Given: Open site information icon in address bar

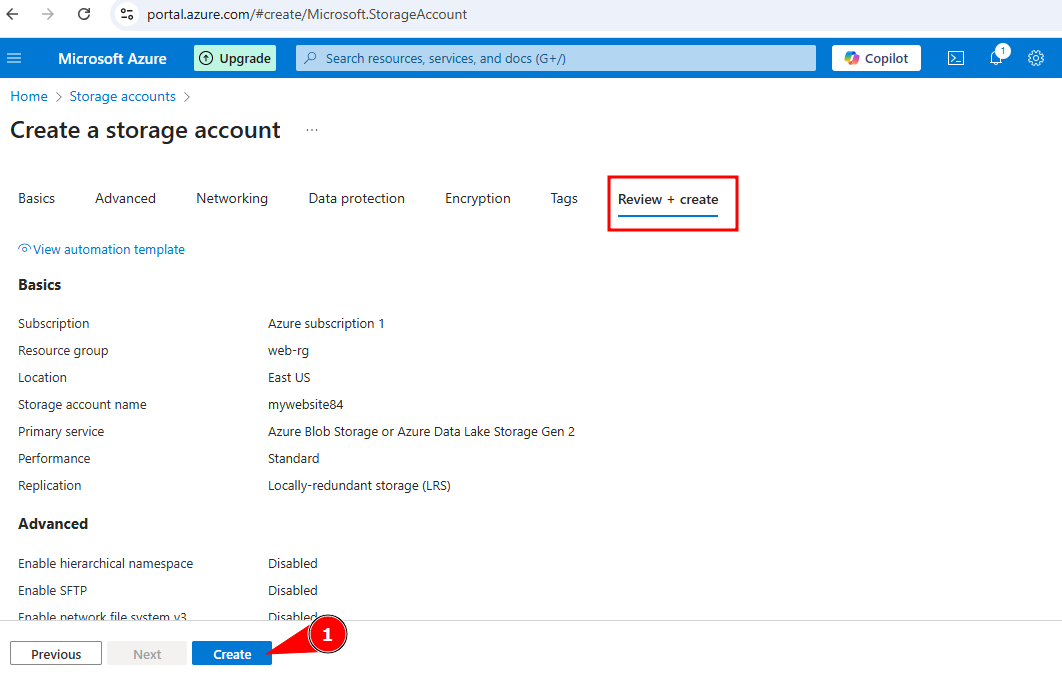Looking at the screenshot, I should pos(127,14).
